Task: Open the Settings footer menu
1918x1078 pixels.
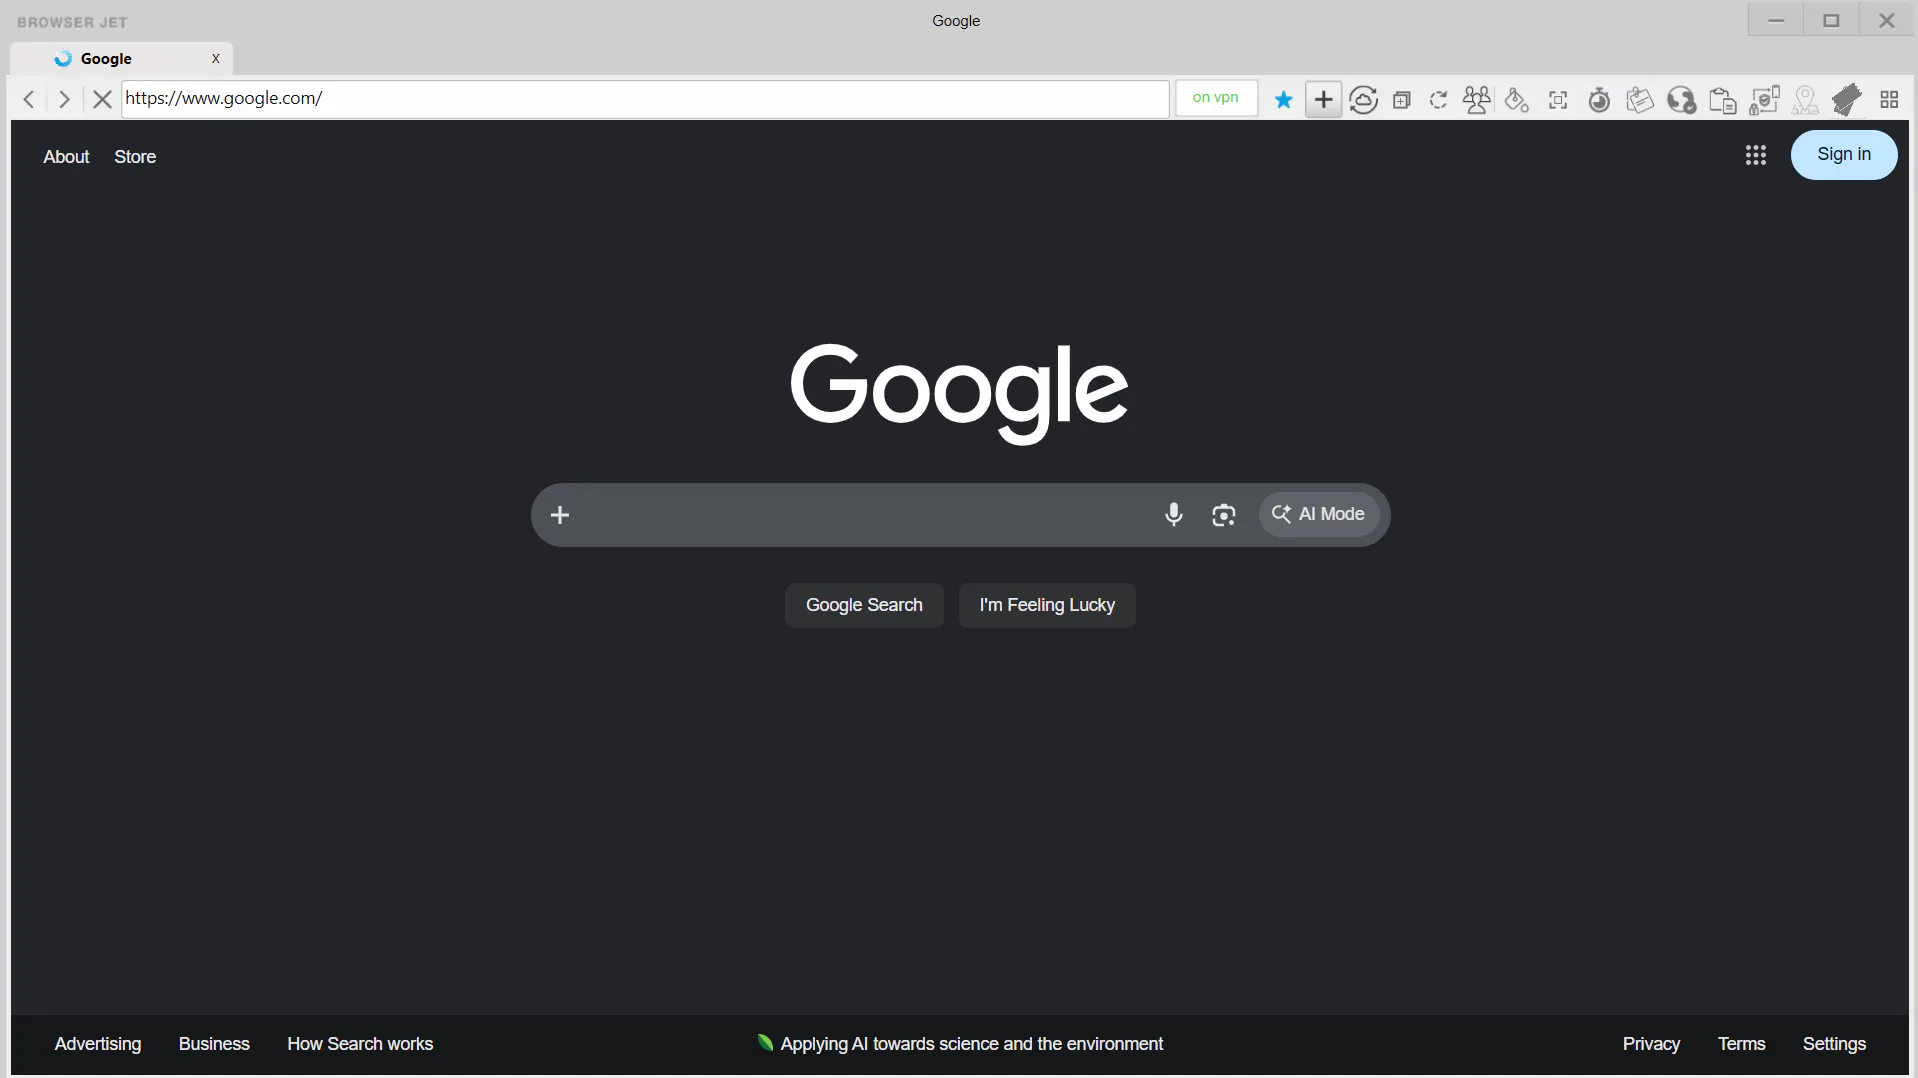Action: pyautogui.click(x=1834, y=1044)
